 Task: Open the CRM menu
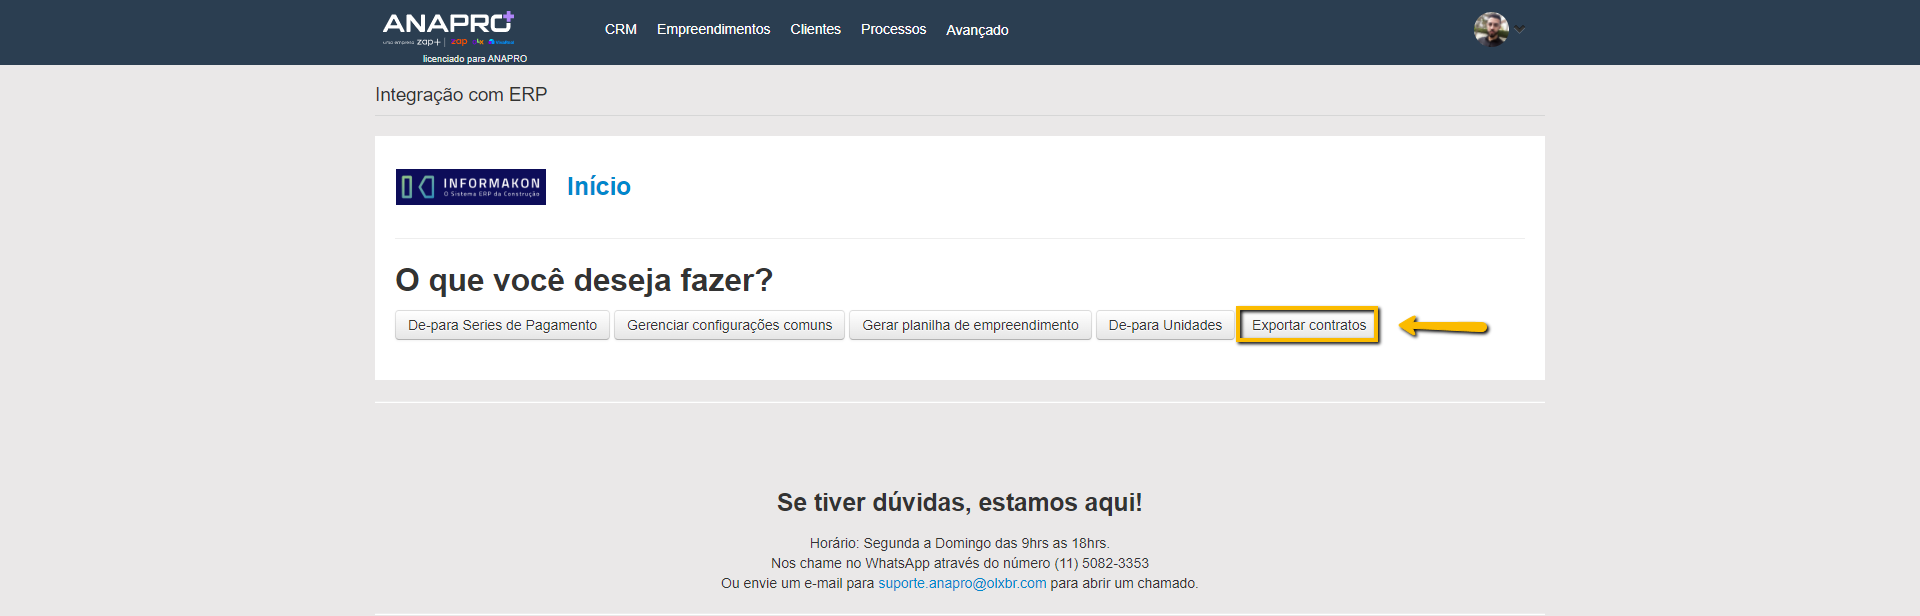[x=620, y=29]
